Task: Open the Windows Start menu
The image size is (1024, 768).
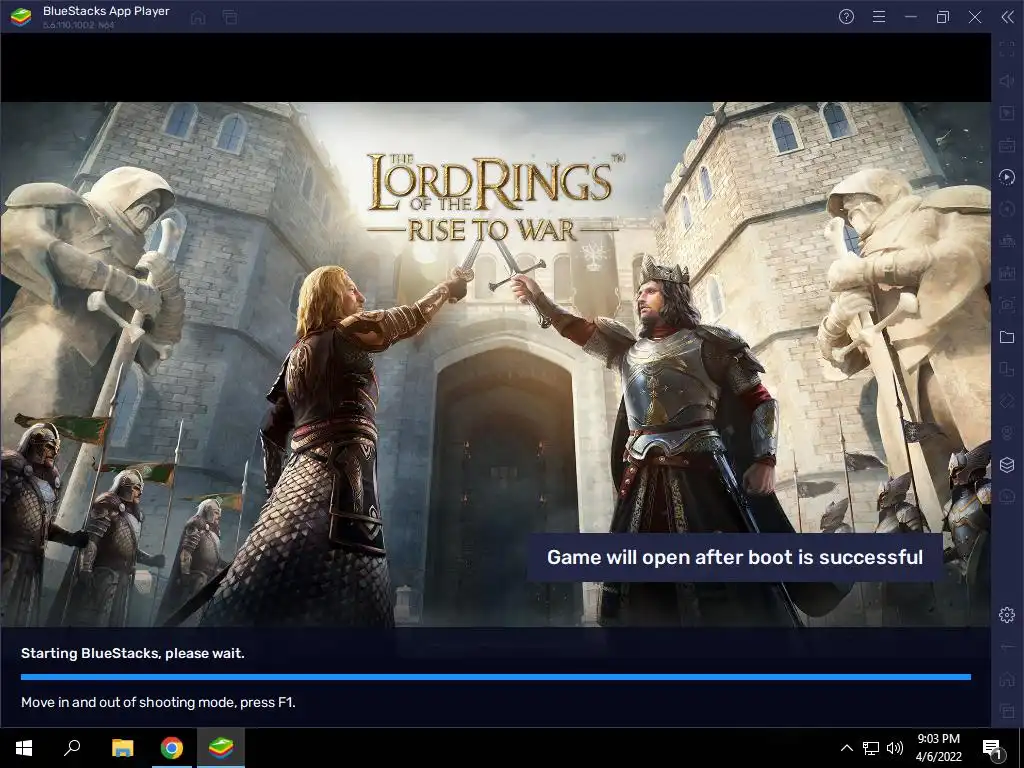Action: click(24, 748)
